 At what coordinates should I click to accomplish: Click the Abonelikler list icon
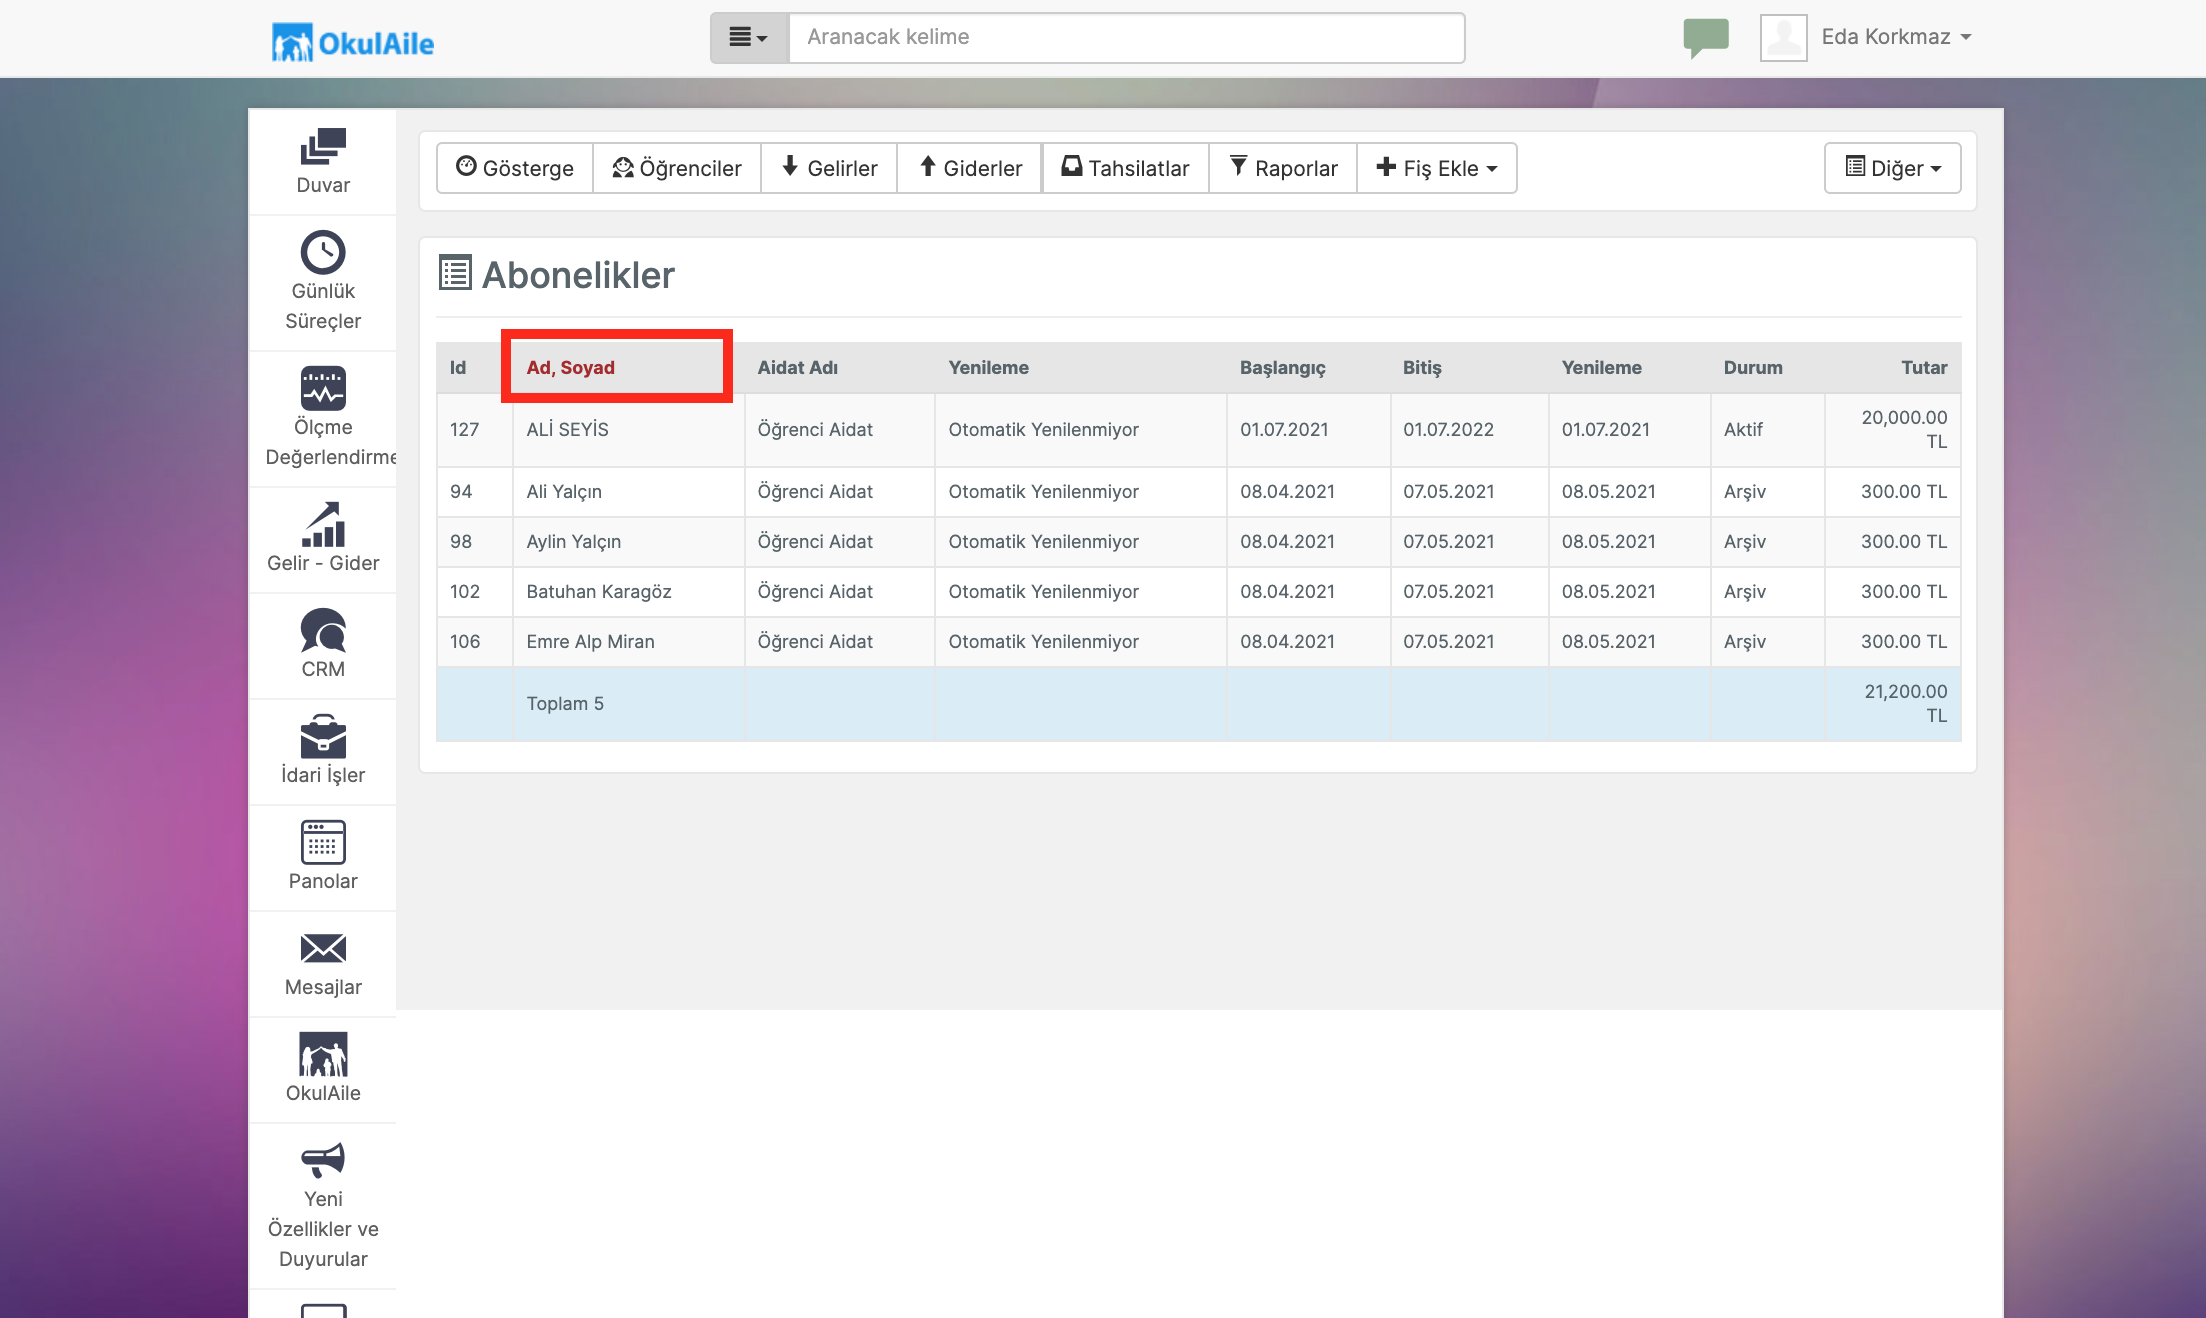(x=455, y=273)
